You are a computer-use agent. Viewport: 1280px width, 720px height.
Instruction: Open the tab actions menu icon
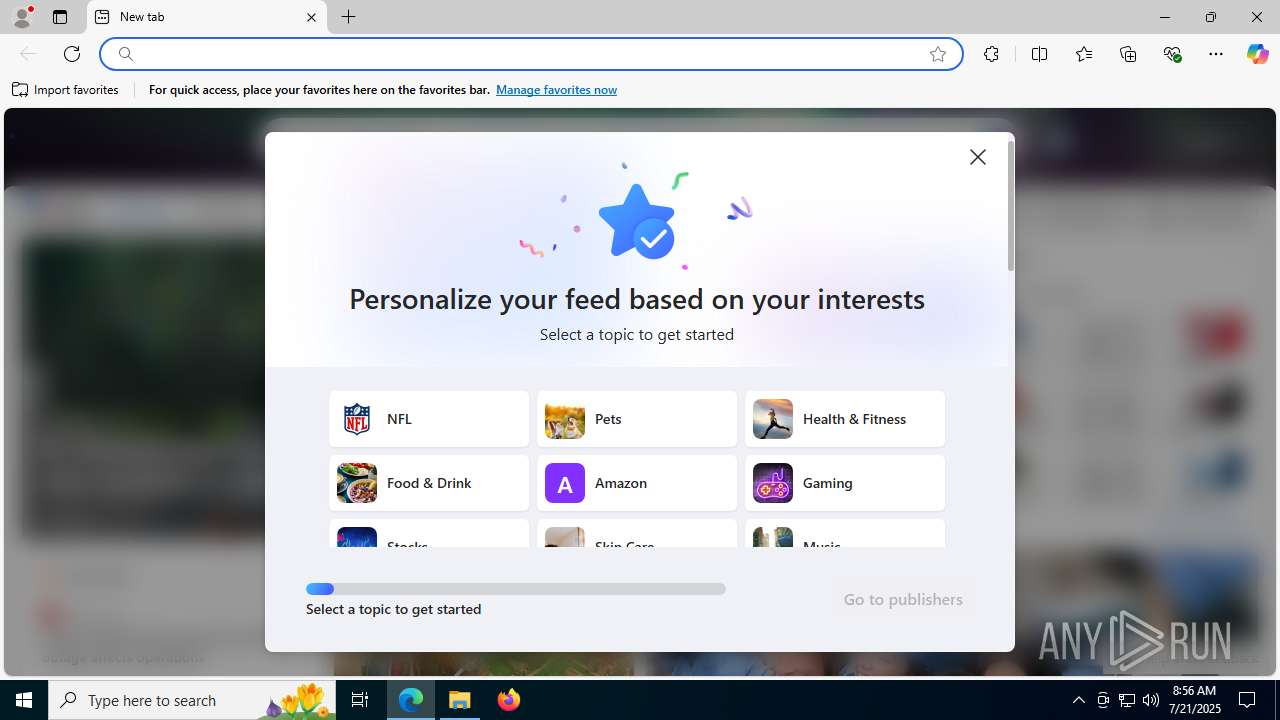pyautogui.click(x=60, y=17)
